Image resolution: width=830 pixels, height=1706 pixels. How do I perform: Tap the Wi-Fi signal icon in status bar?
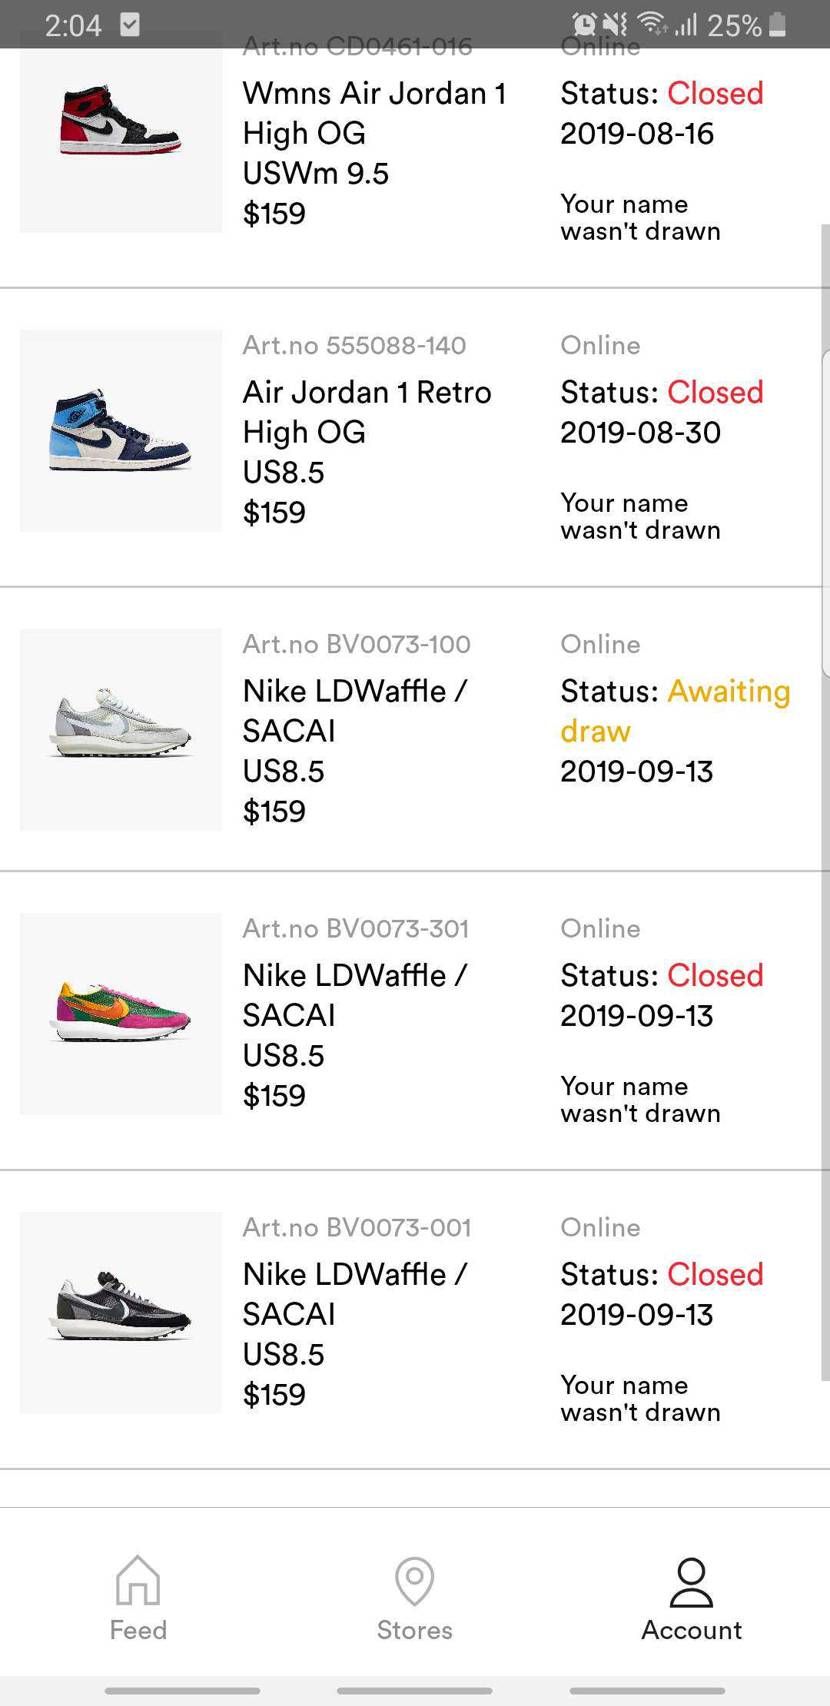[652, 24]
